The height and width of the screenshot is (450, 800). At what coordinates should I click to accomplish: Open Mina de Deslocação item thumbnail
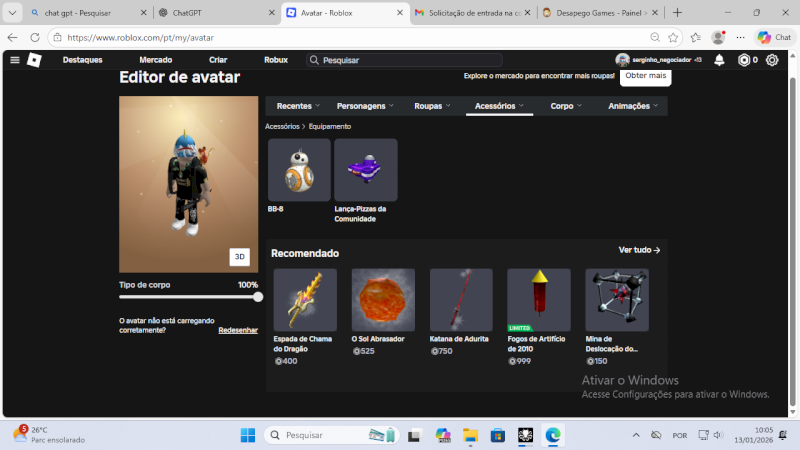(617, 300)
